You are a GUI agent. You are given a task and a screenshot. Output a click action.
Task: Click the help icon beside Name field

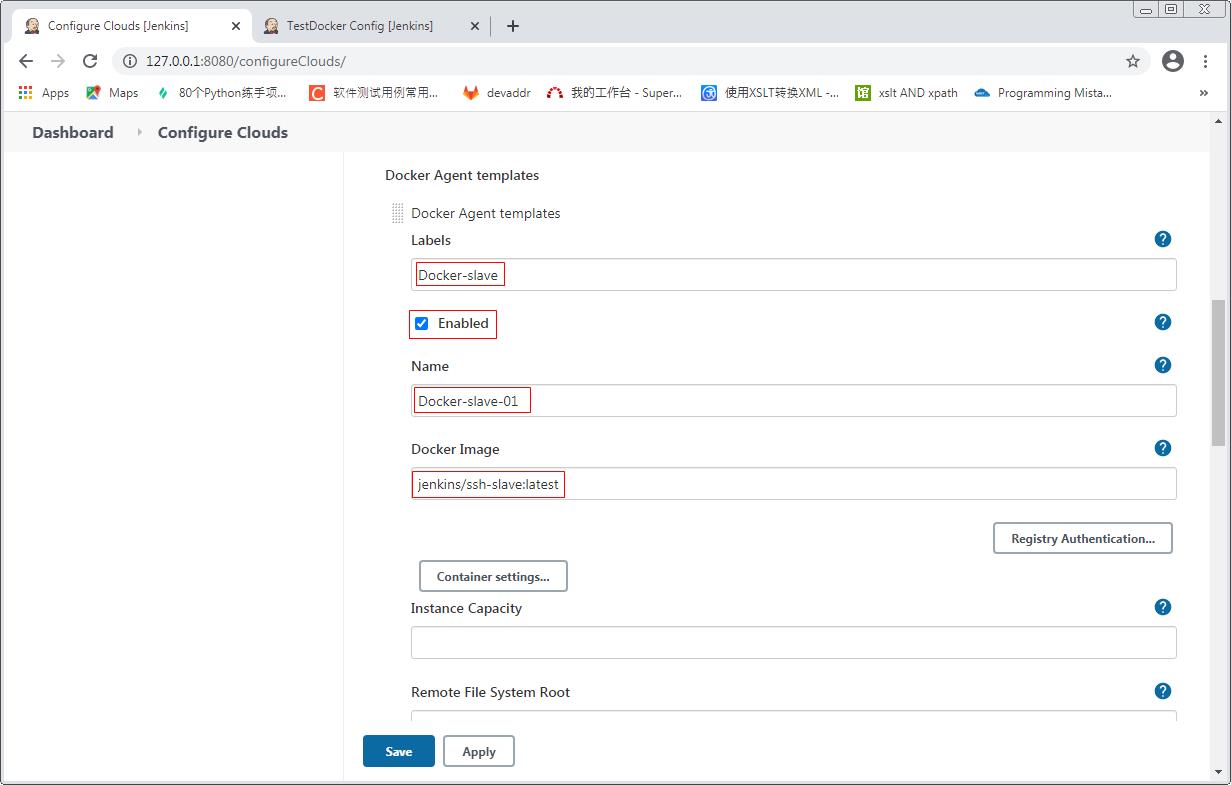tap(1162, 365)
